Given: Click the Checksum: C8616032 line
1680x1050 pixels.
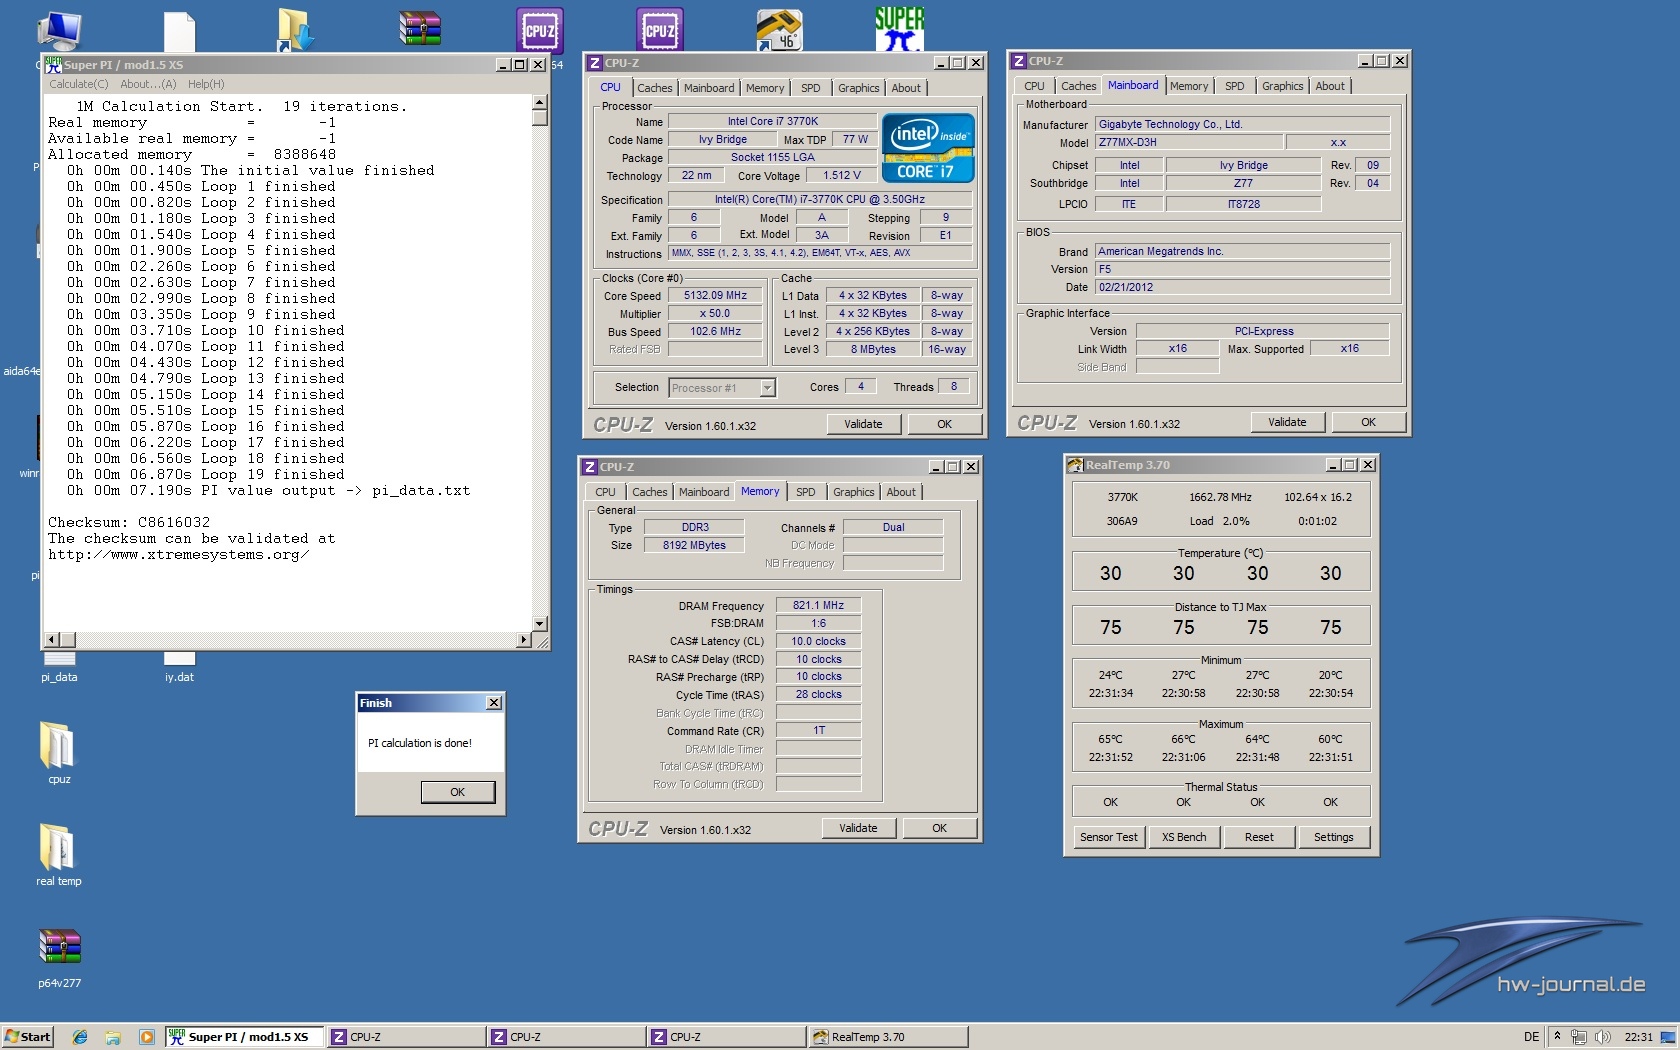Looking at the screenshot, I should click(x=129, y=522).
